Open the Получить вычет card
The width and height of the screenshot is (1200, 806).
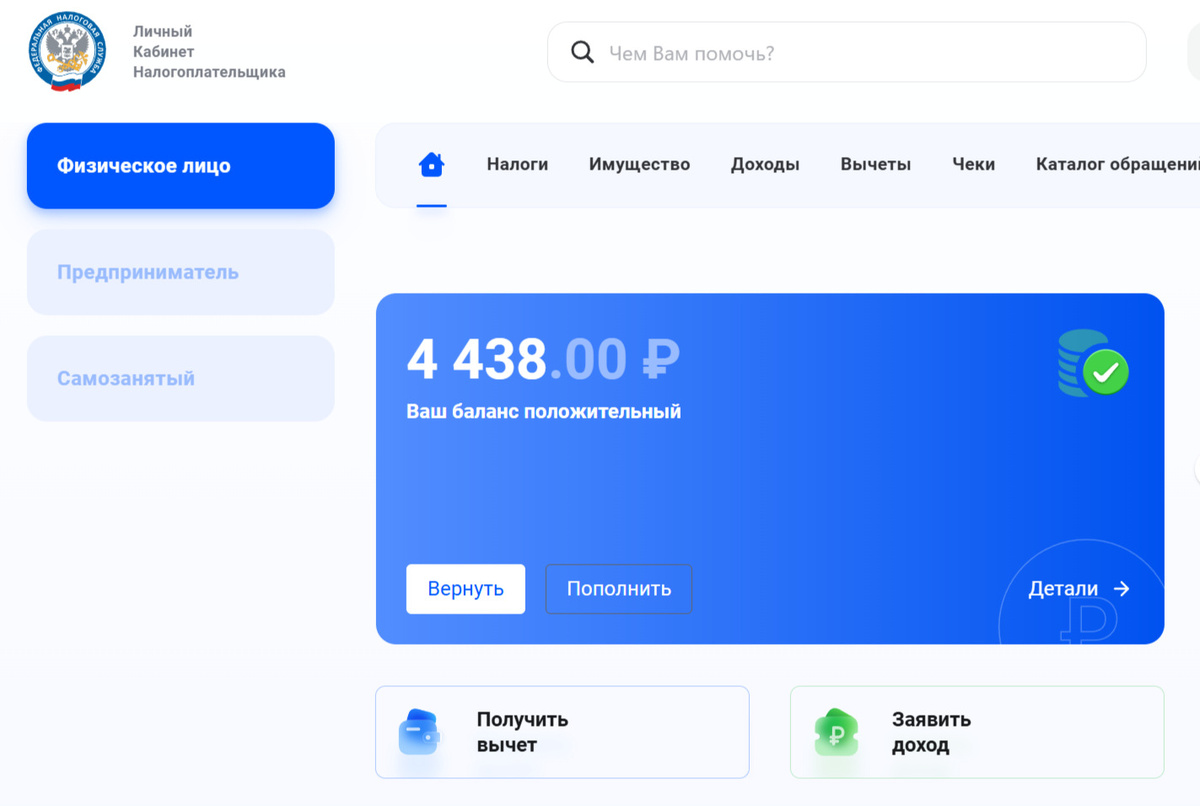[562, 732]
